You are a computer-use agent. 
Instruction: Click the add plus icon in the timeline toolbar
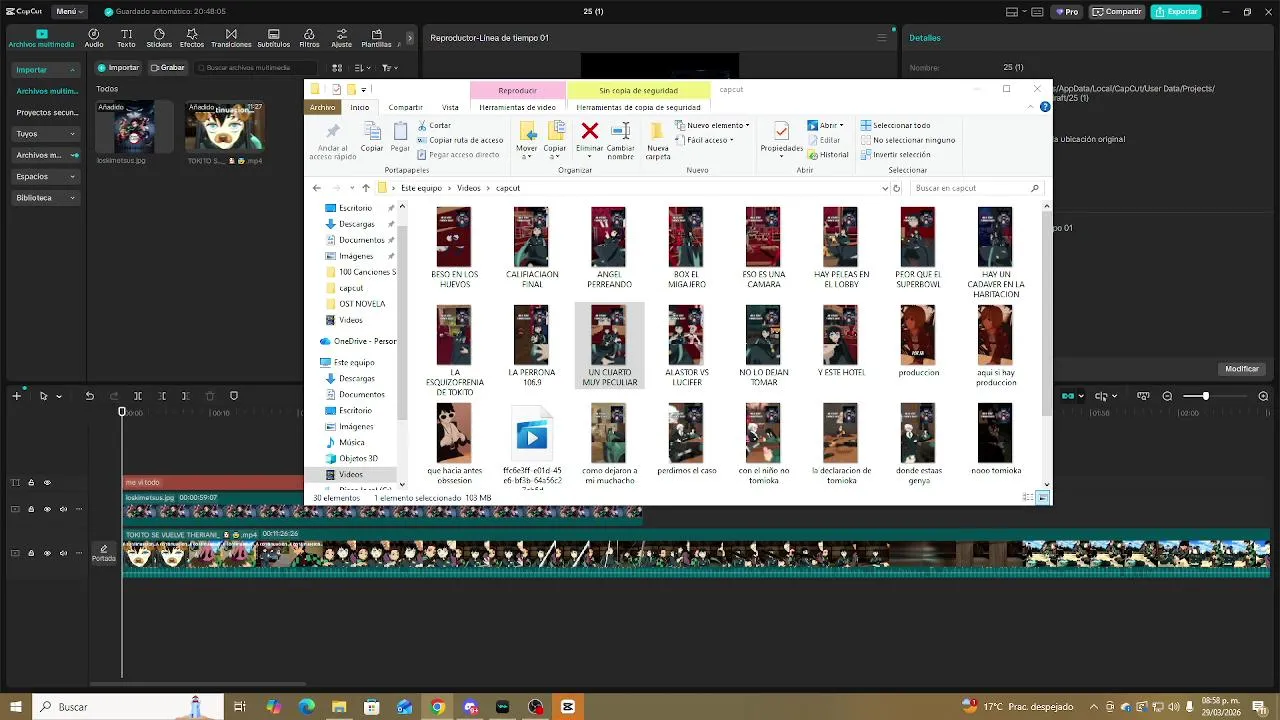(16, 396)
